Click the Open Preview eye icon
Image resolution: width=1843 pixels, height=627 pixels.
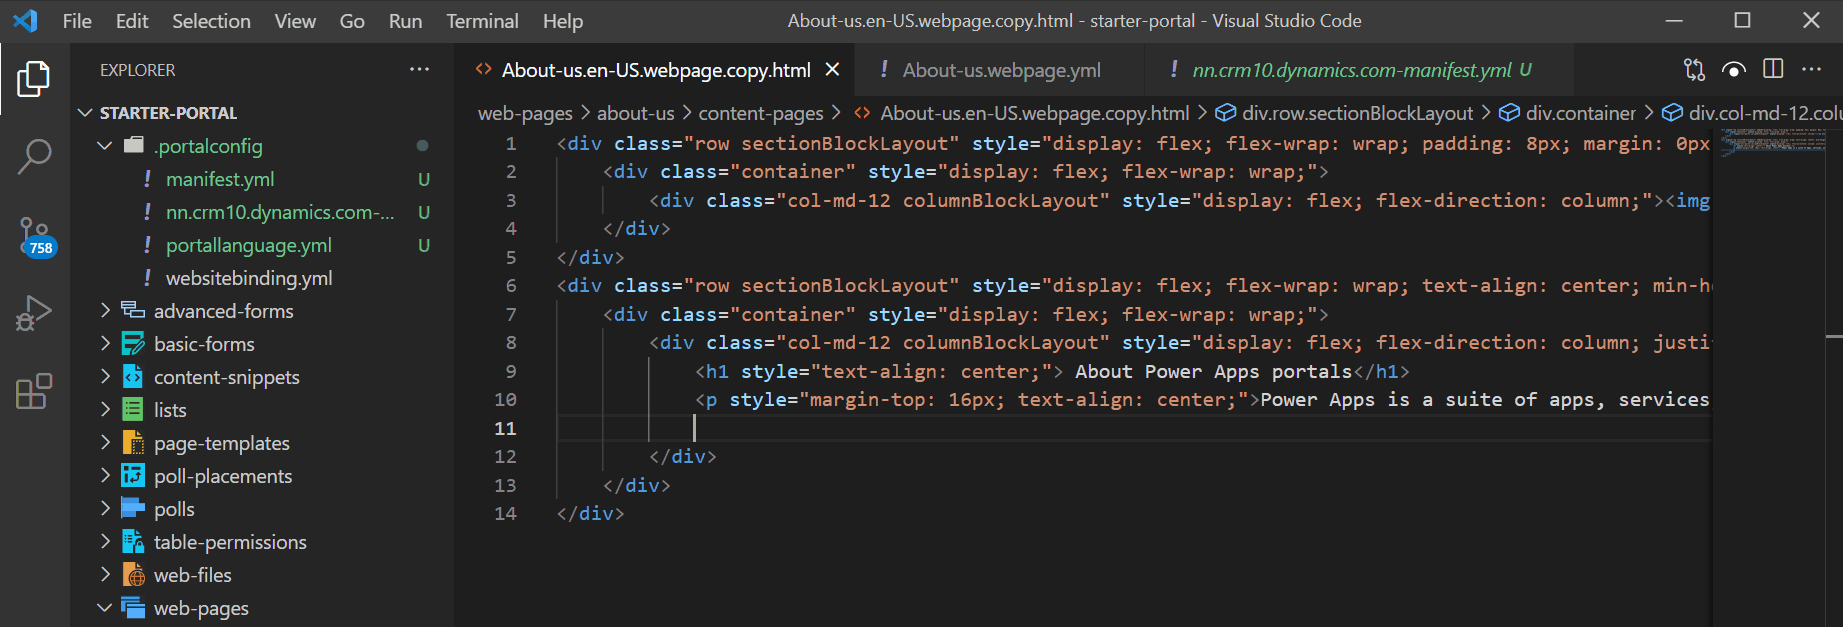(x=1734, y=70)
